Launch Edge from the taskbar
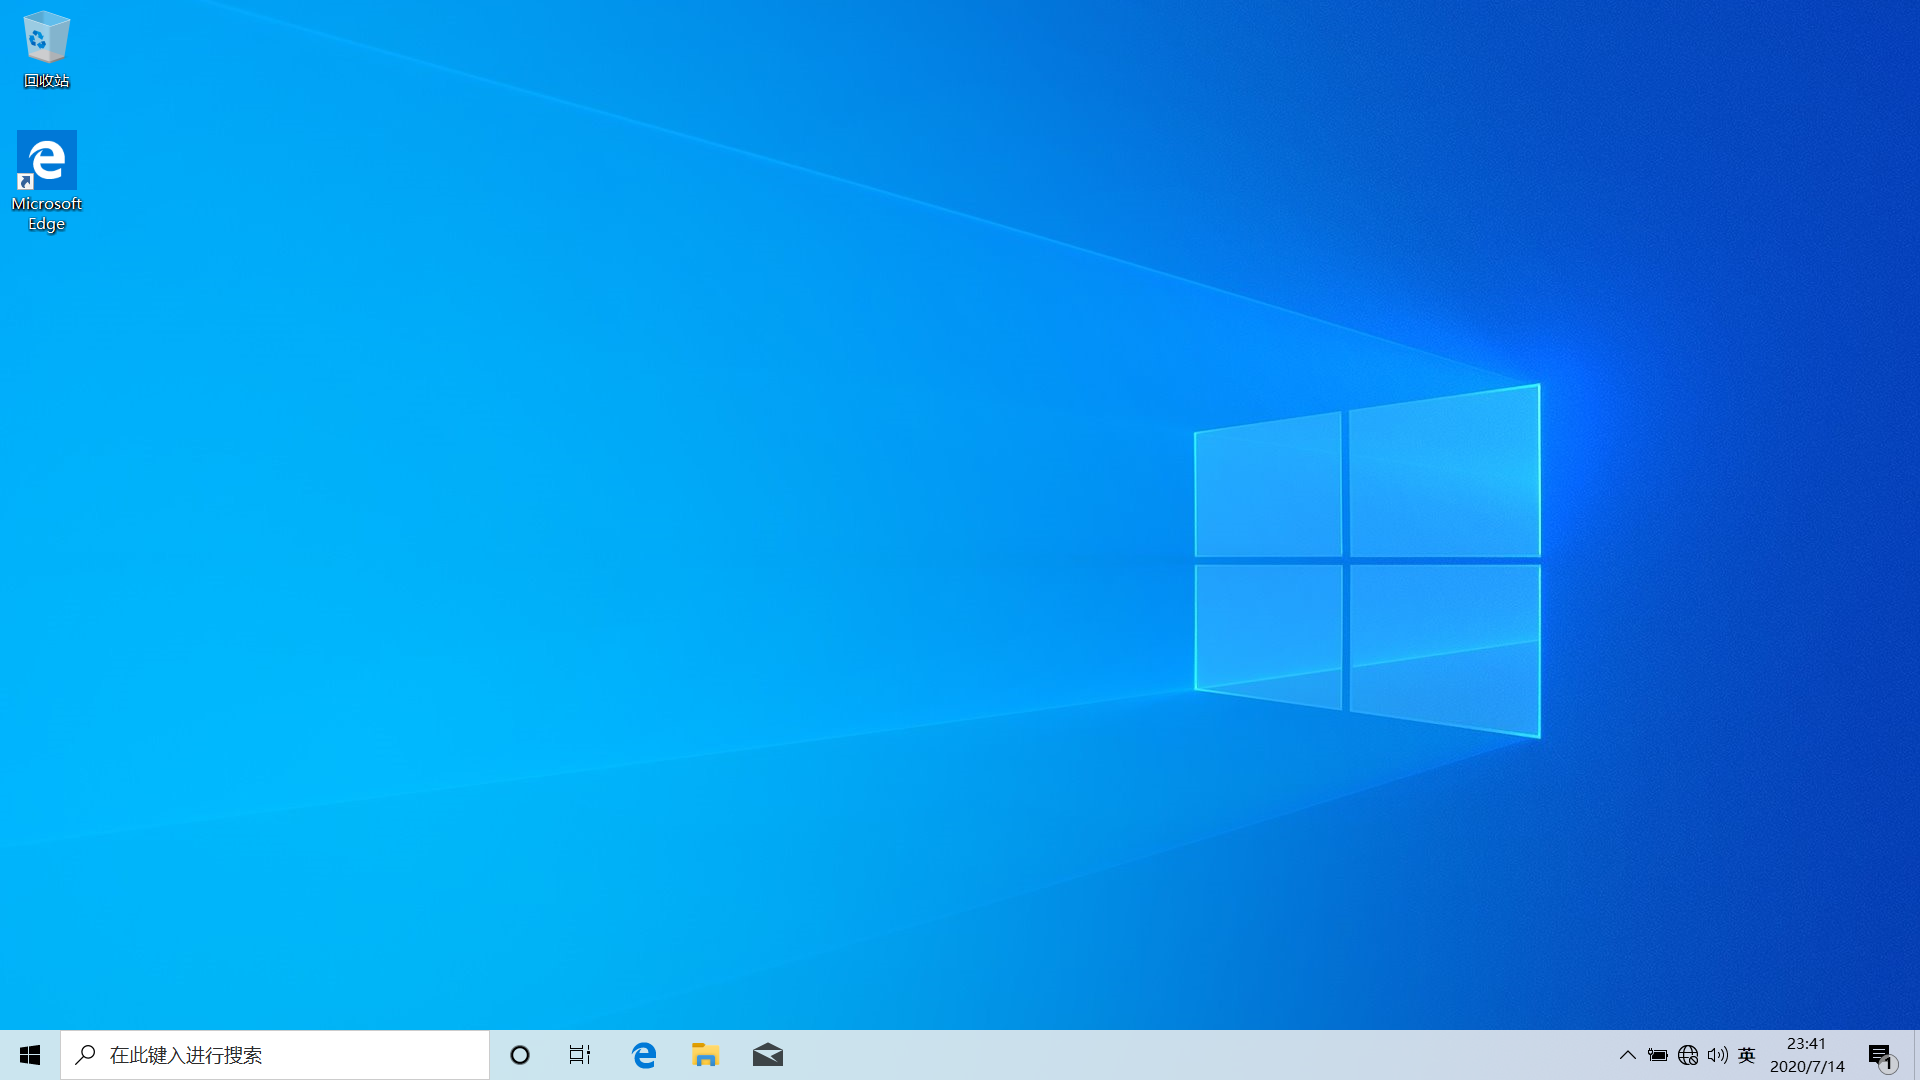 [644, 1055]
